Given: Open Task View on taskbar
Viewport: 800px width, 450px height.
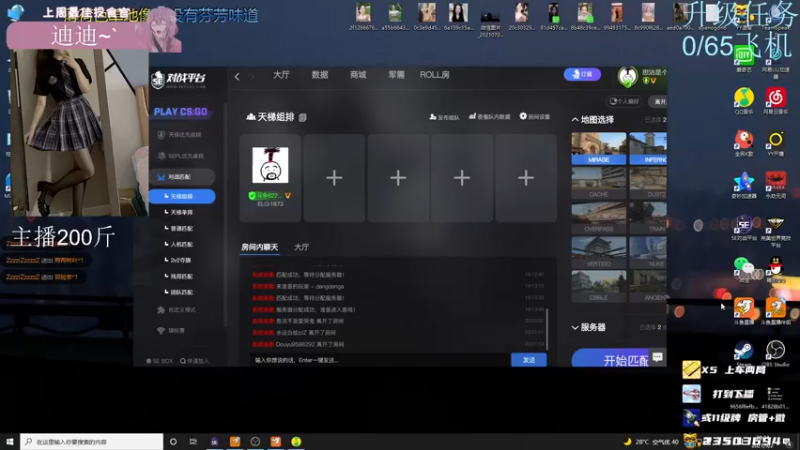Looking at the screenshot, I should pos(193,441).
